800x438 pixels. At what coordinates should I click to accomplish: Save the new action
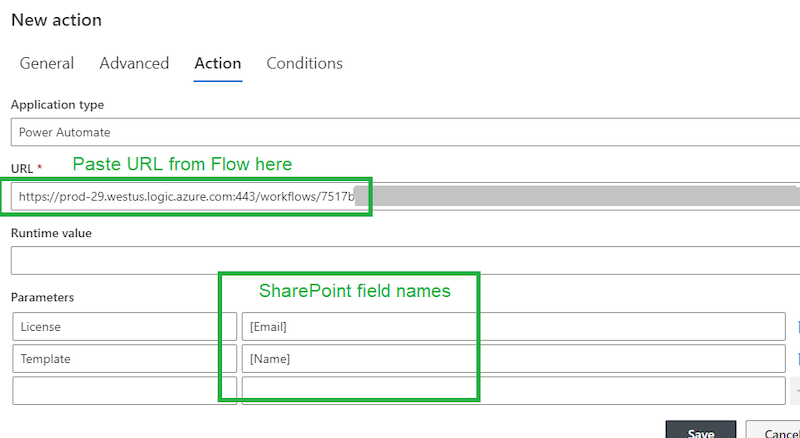[701, 430]
